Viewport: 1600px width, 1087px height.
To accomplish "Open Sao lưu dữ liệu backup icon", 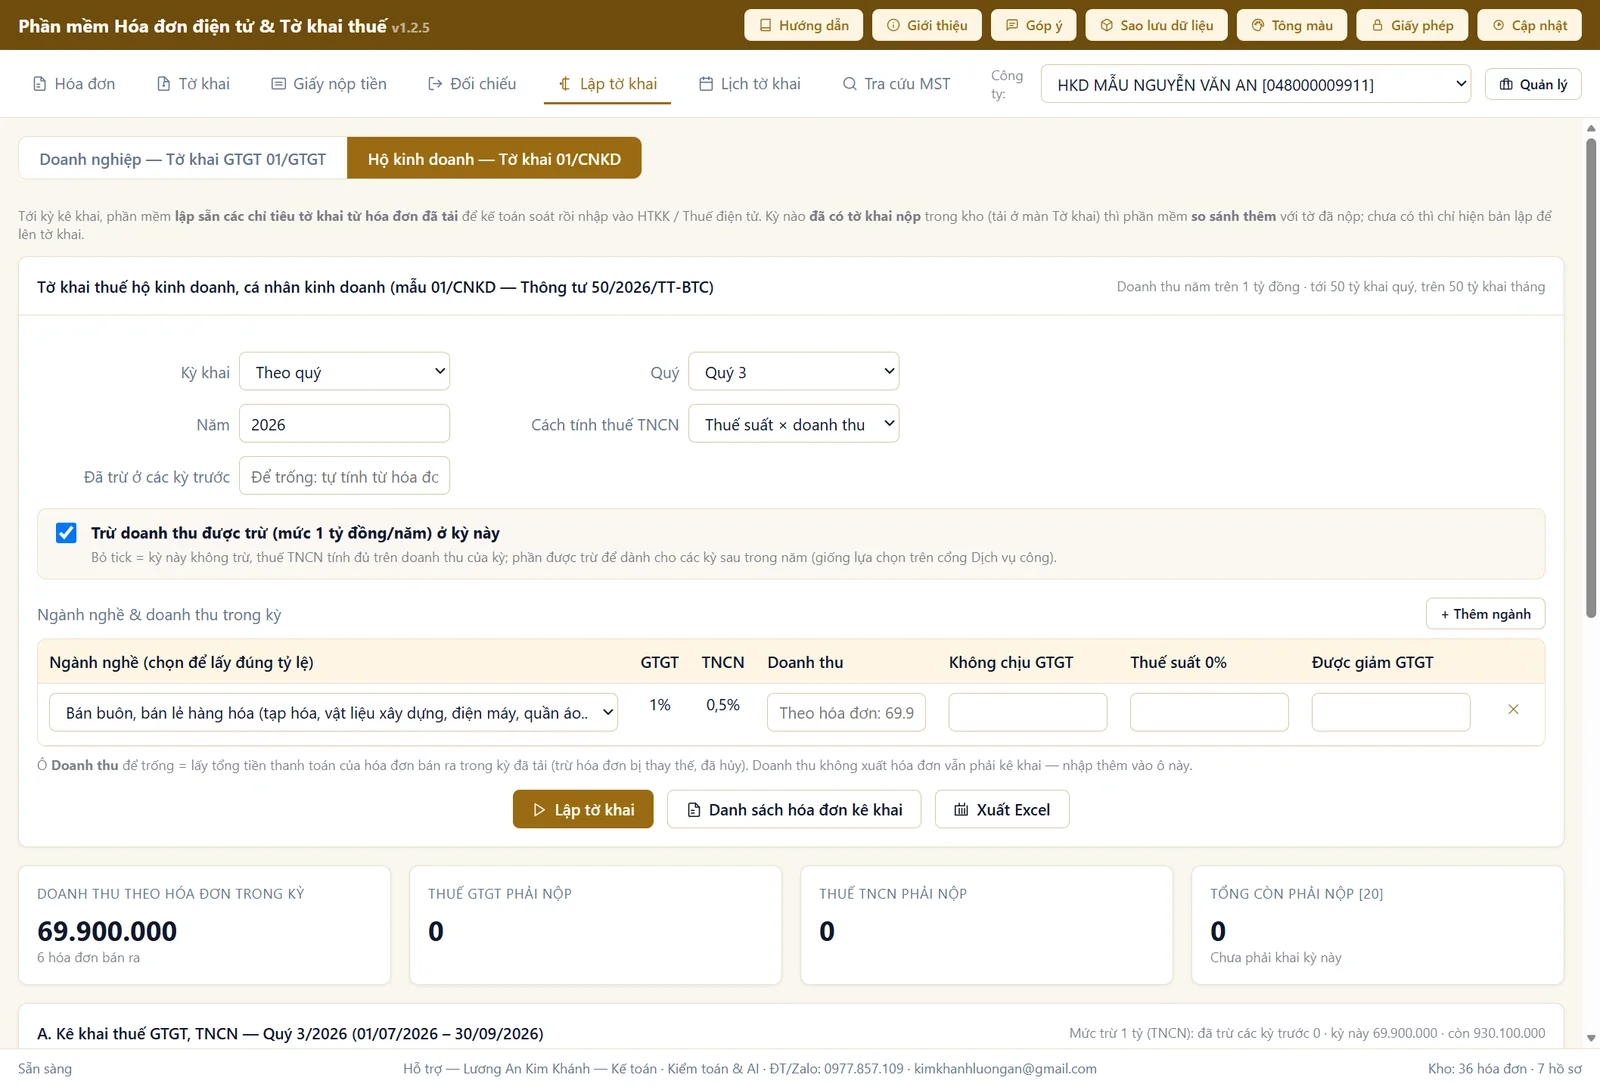I will pos(1106,25).
